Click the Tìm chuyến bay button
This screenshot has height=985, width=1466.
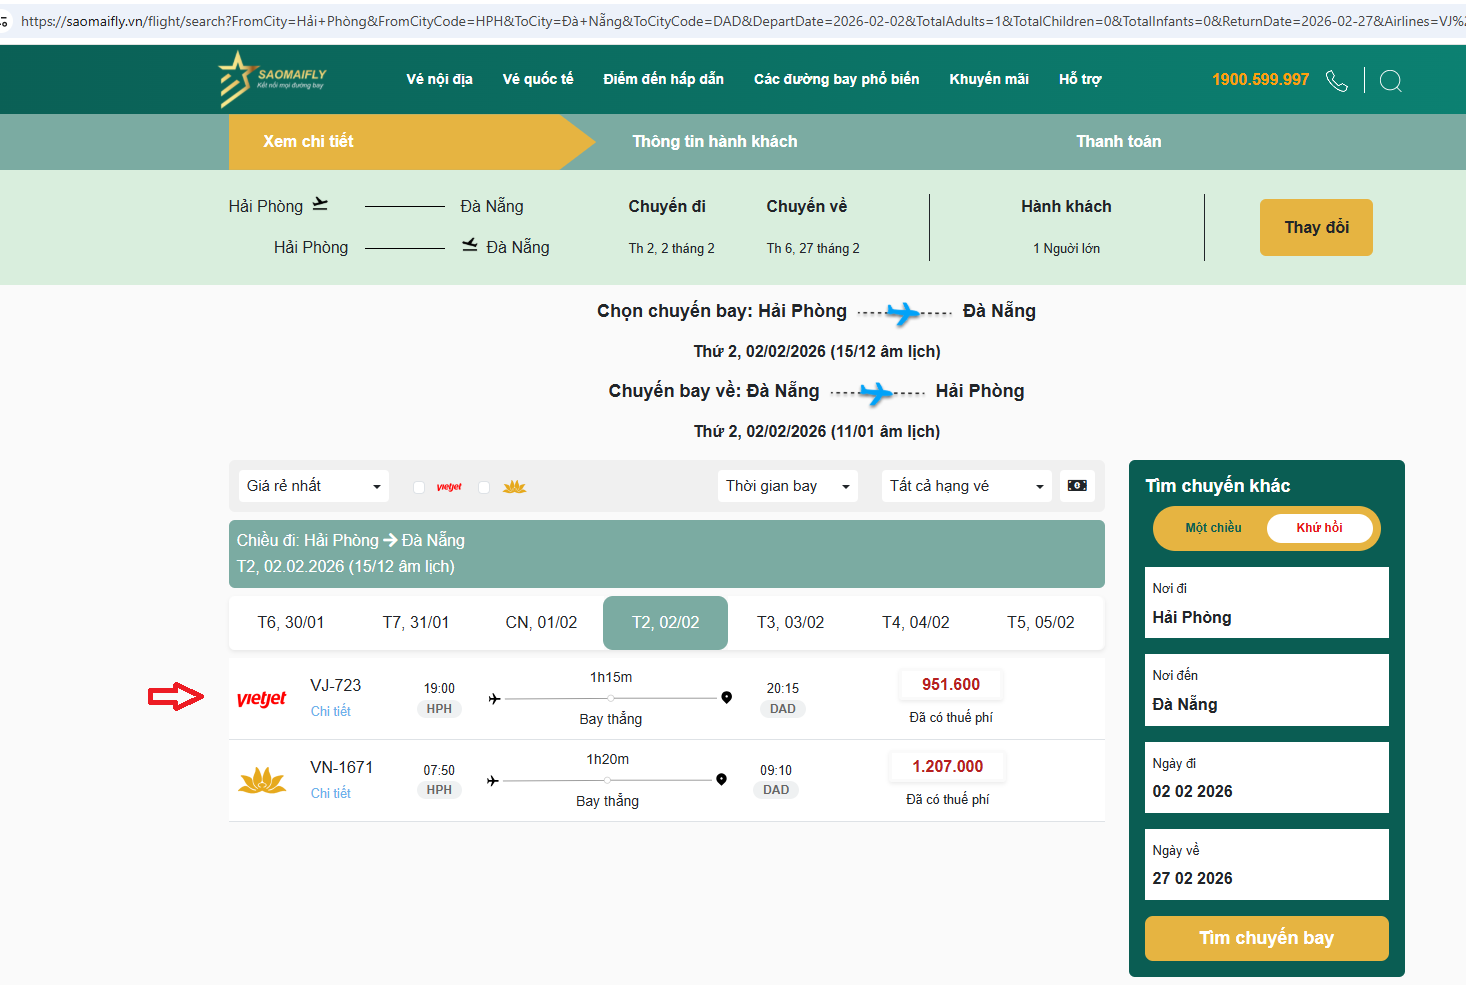pos(1266,938)
